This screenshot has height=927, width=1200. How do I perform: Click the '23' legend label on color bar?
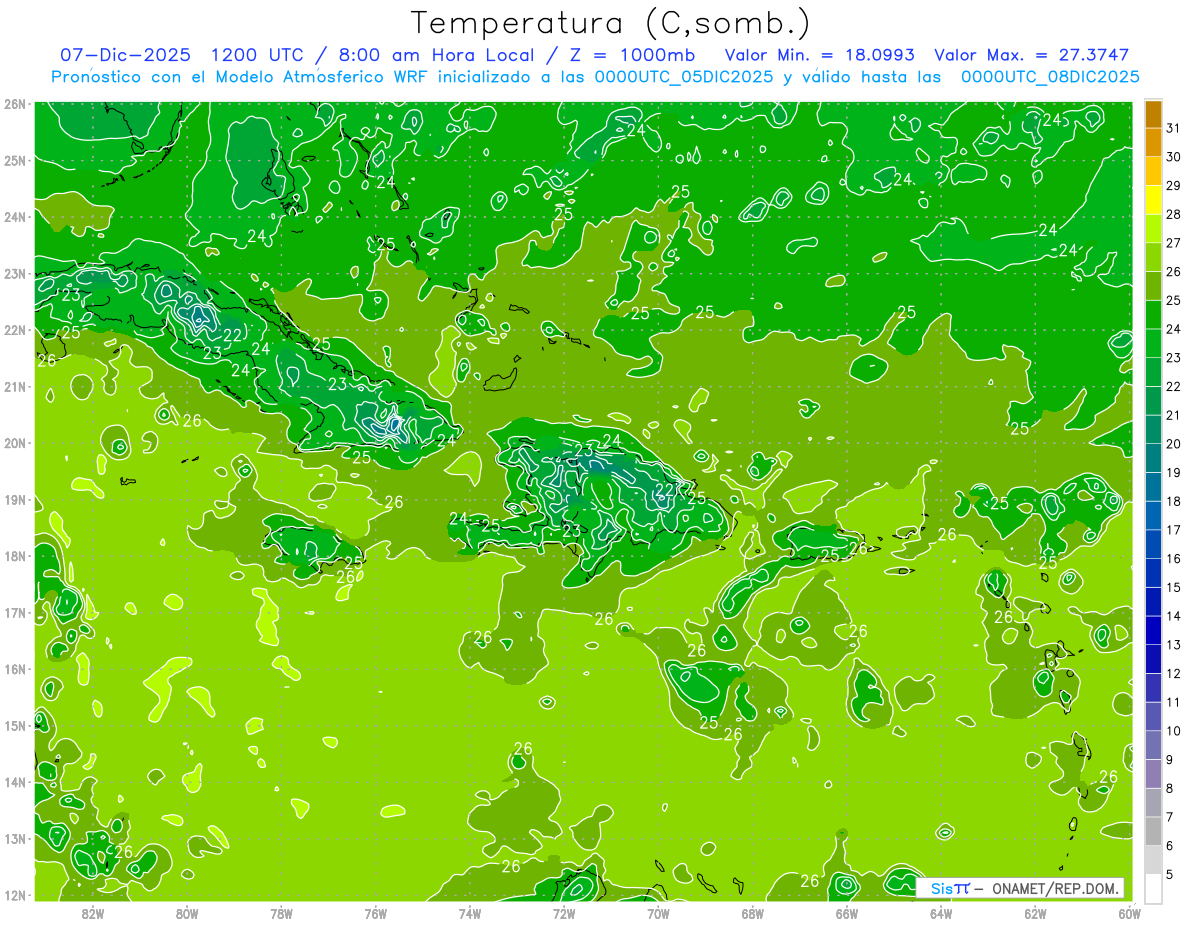tap(1173, 358)
